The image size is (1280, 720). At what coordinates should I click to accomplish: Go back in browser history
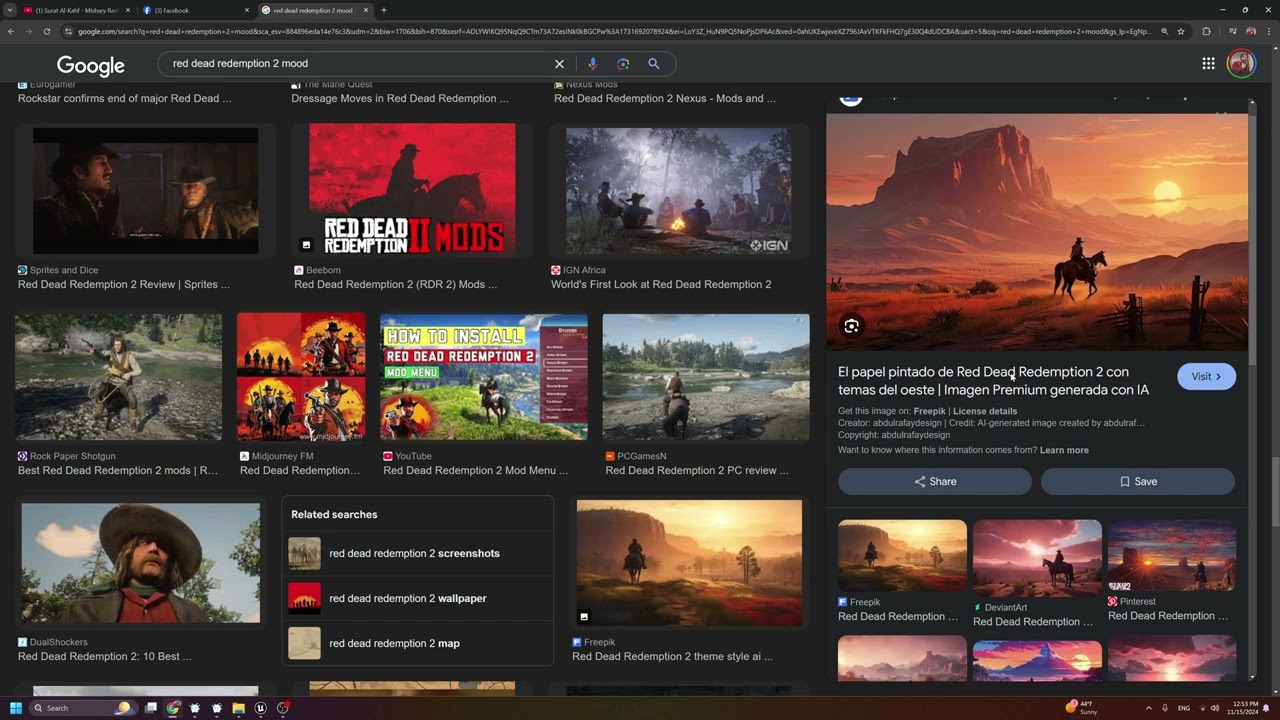click(x=11, y=31)
